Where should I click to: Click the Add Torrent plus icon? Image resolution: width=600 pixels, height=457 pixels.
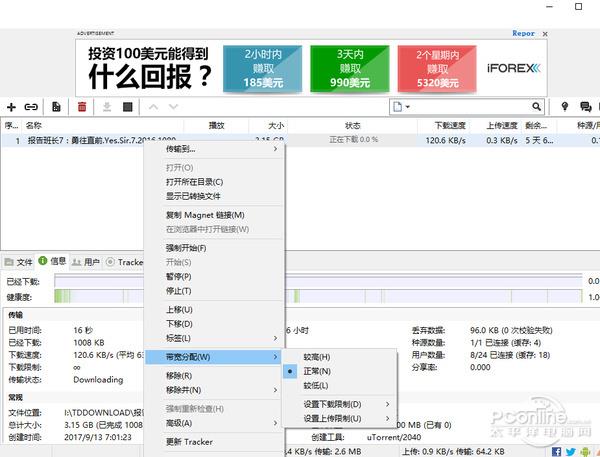[x=11, y=107]
